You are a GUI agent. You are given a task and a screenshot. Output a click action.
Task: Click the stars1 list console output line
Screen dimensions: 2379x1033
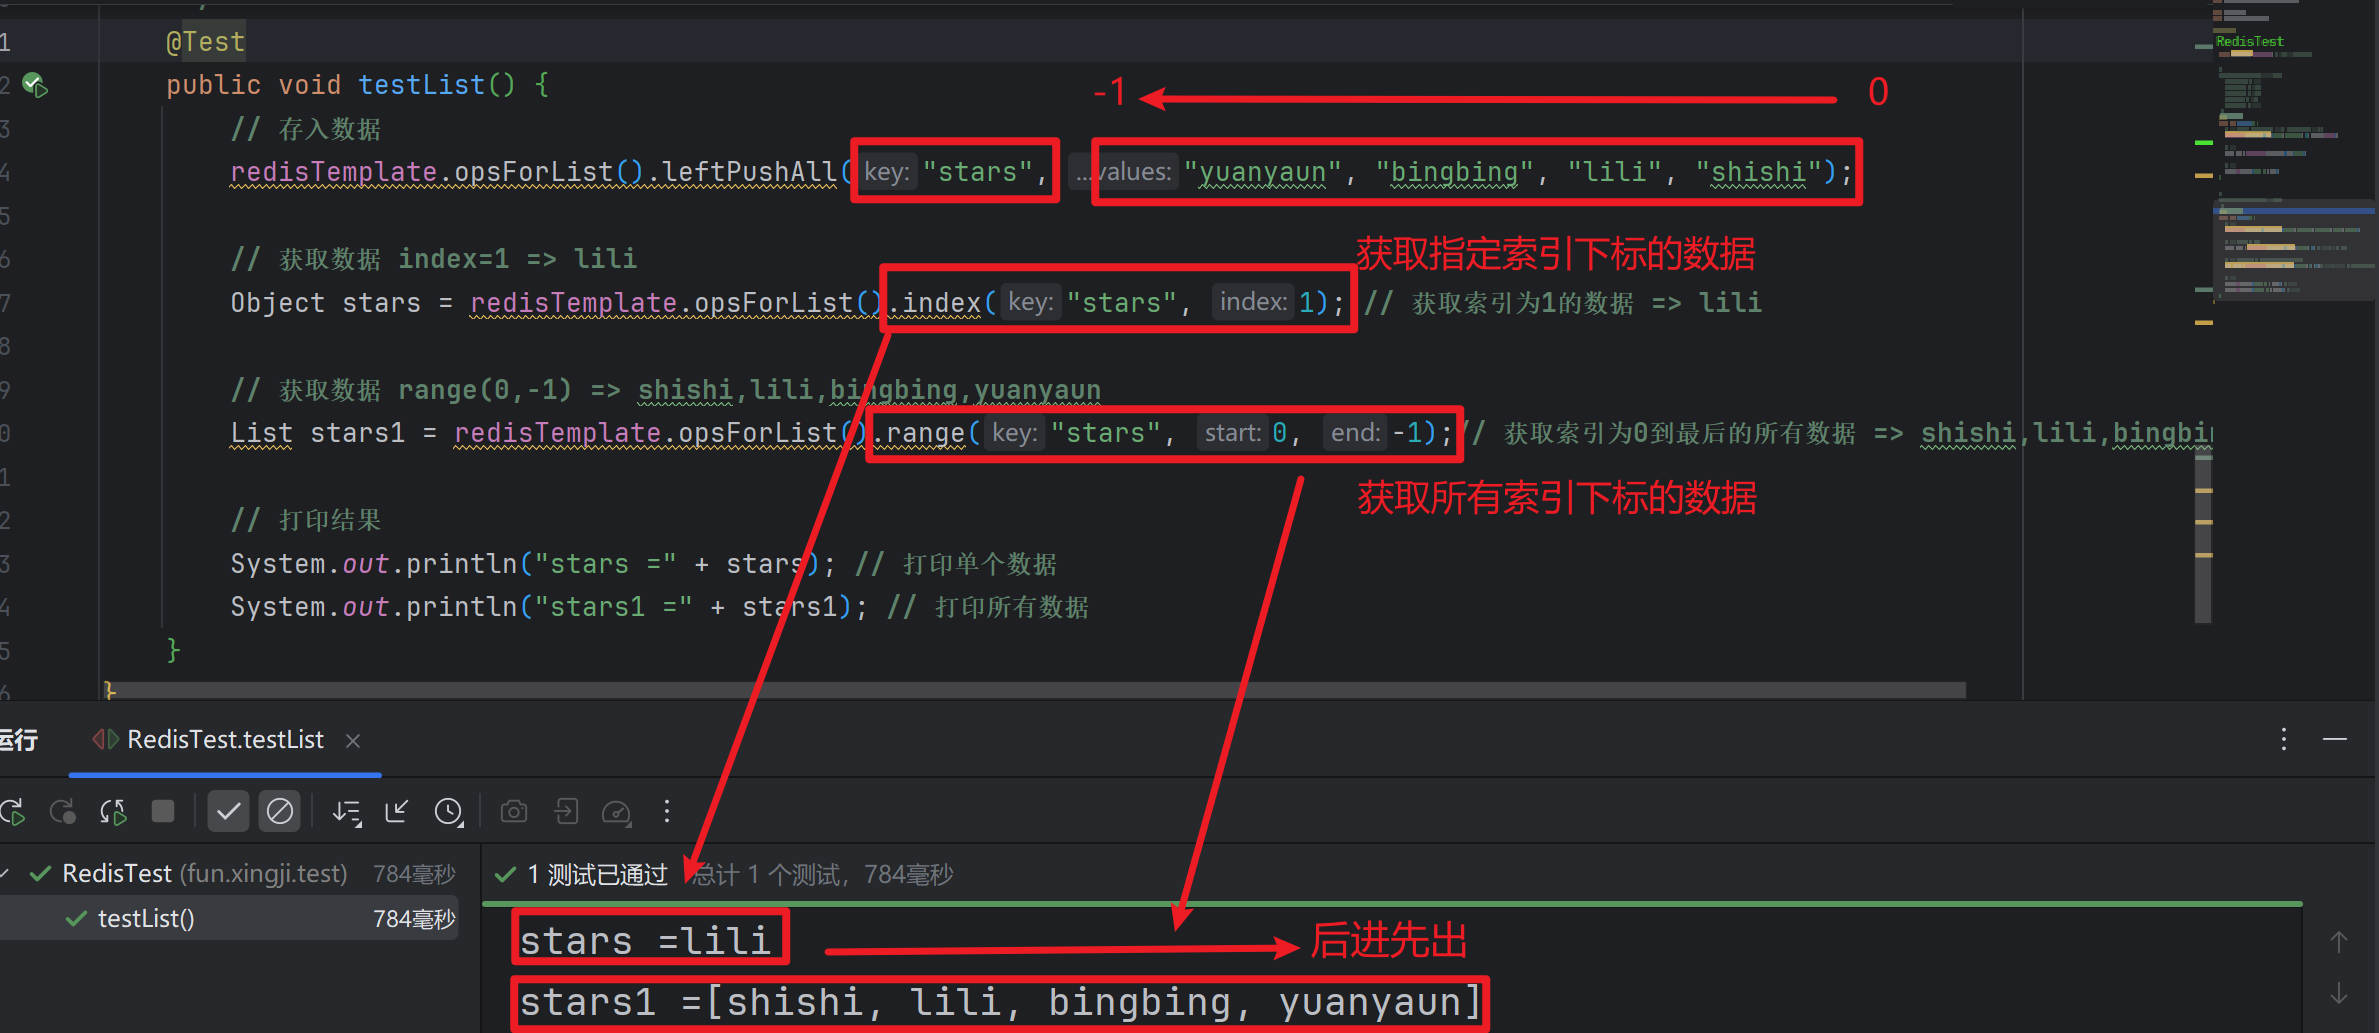click(1000, 1002)
